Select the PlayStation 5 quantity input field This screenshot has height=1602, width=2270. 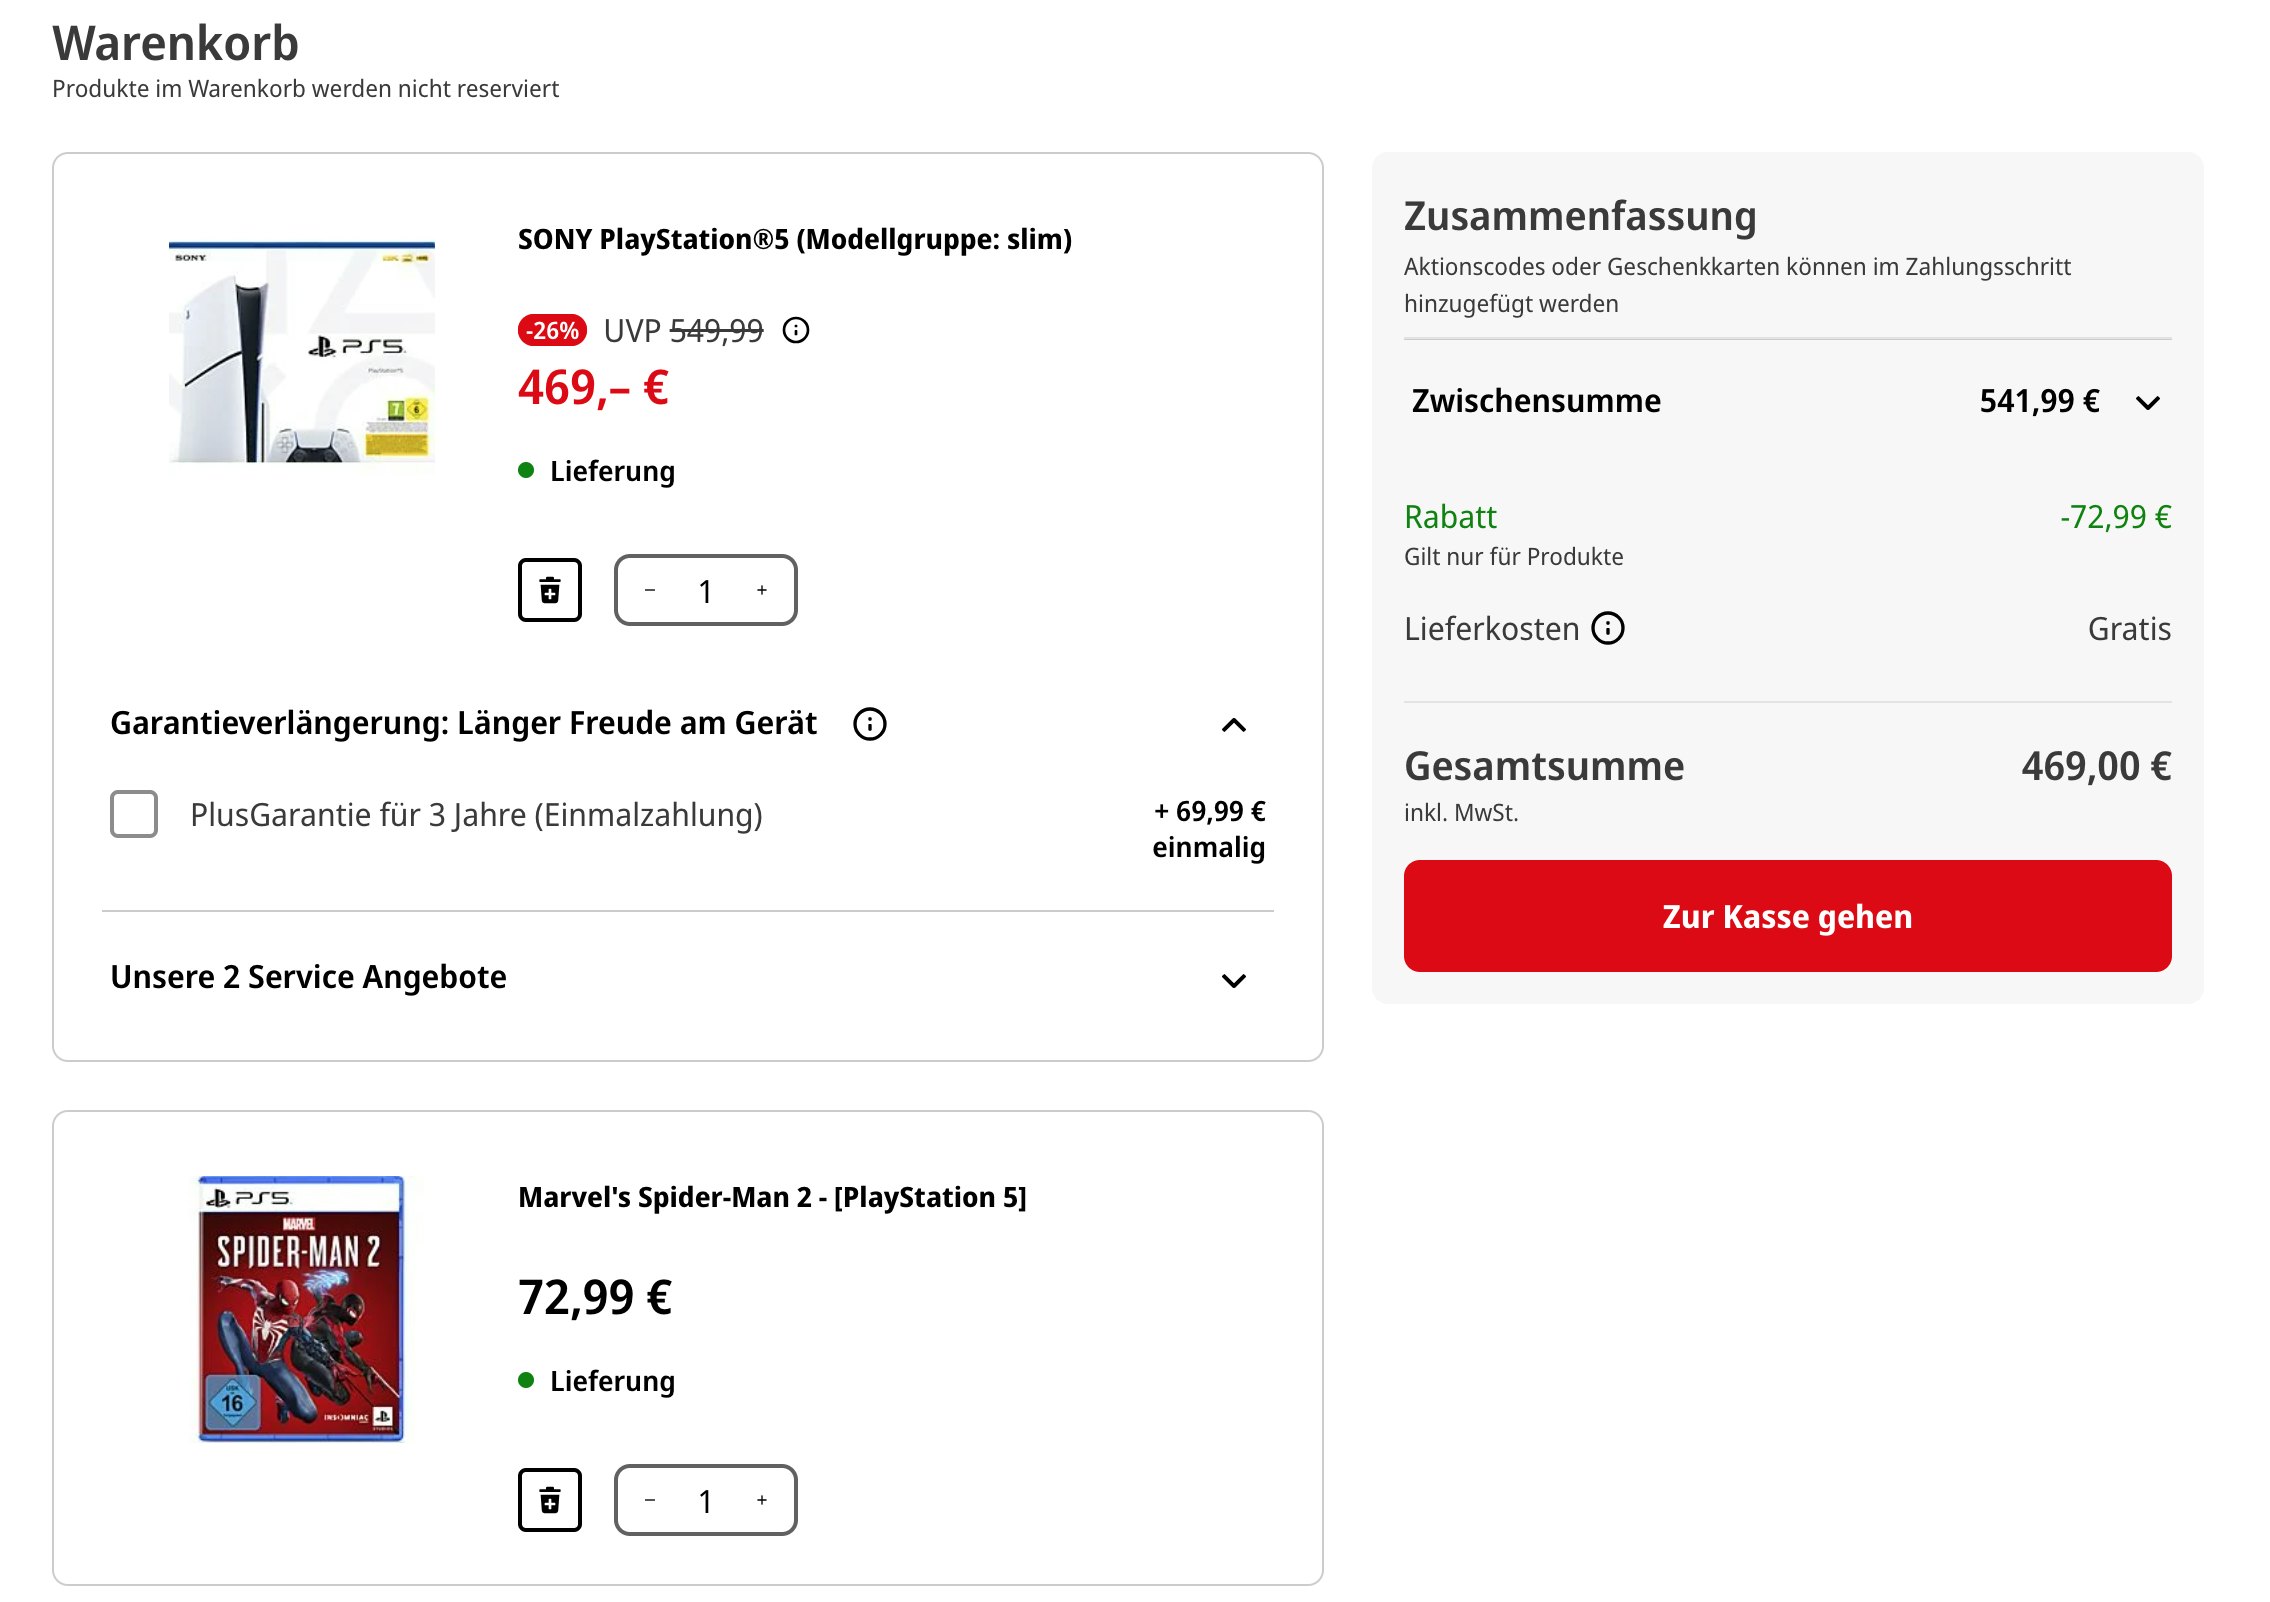pyautogui.click(x=706, y=590)
